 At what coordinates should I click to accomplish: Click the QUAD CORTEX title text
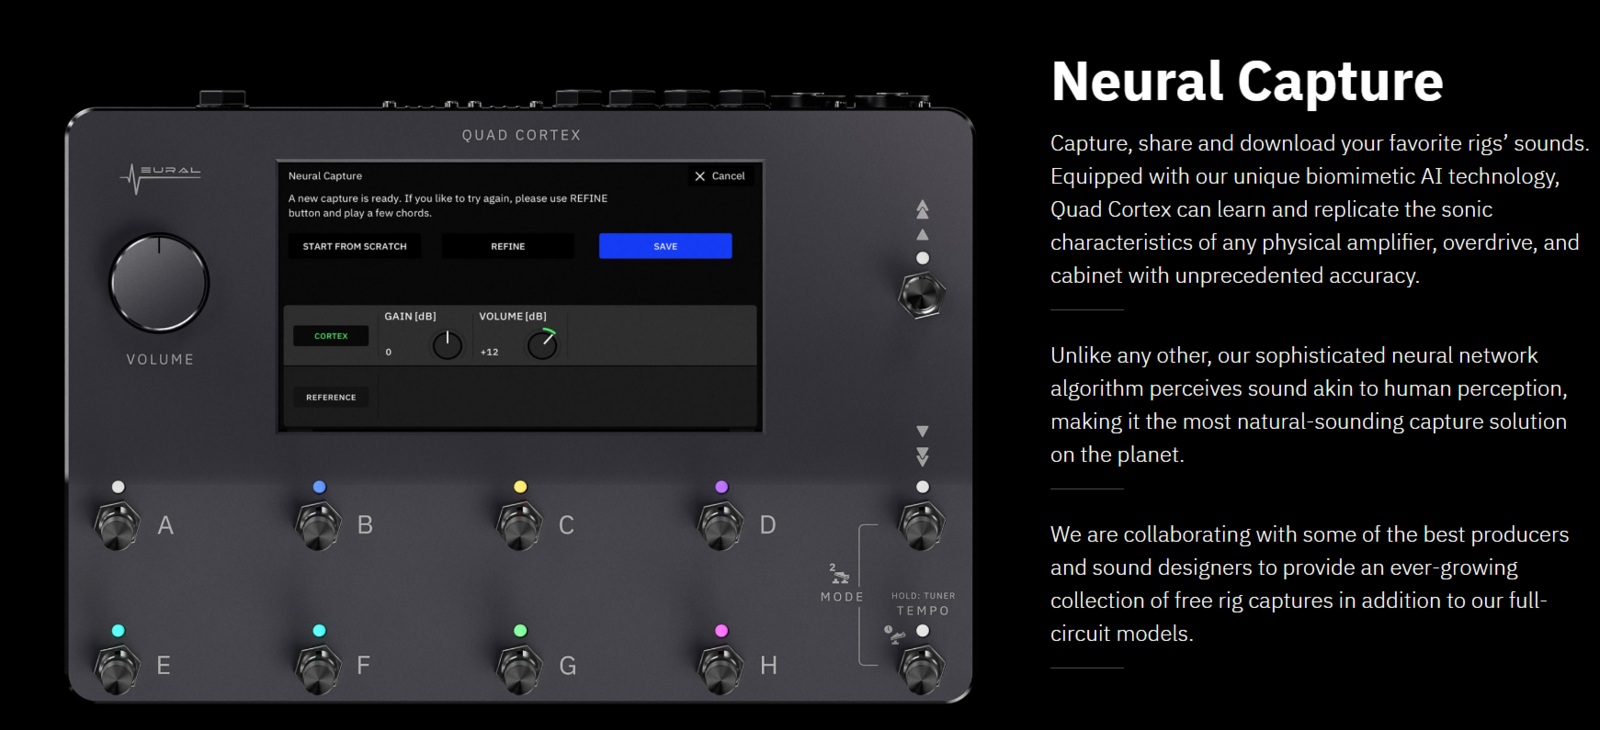click(521, 135)
